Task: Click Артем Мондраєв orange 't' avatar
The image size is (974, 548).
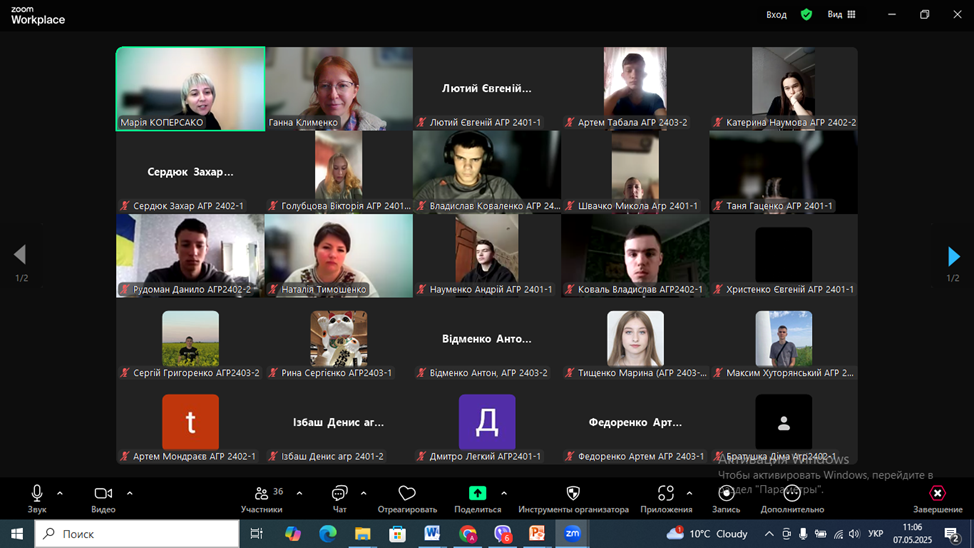Action: [x=190, y=422]
